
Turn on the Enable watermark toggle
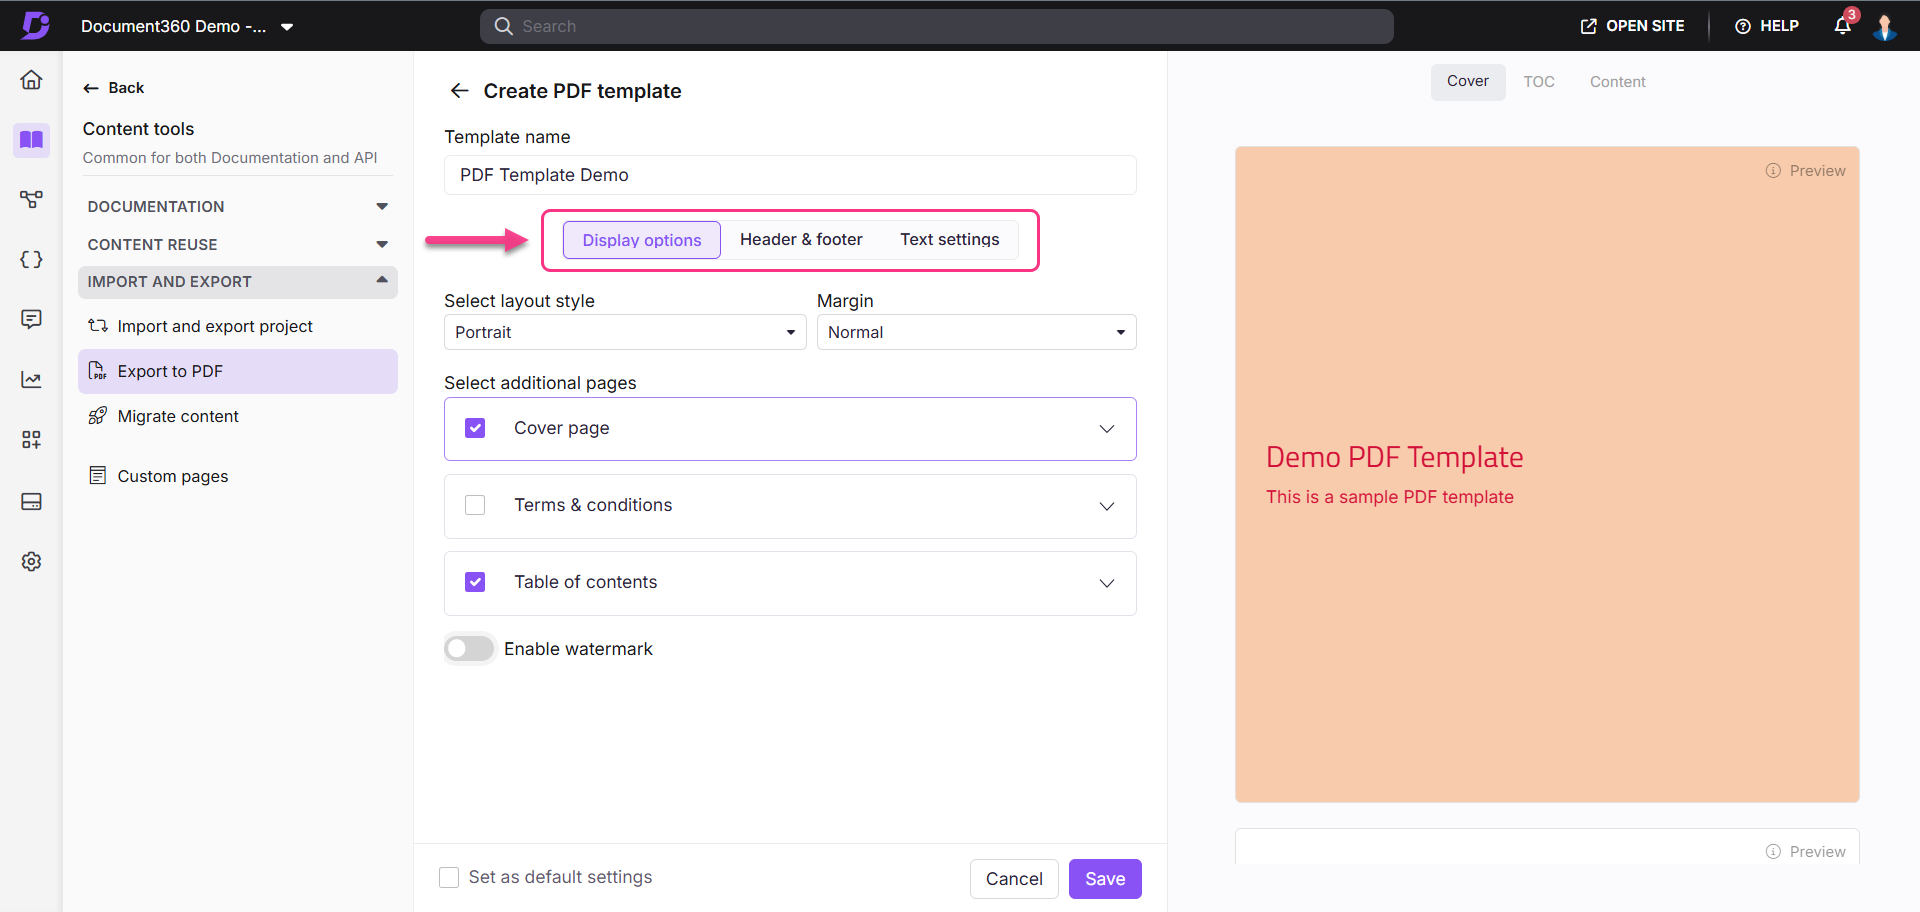click(x=469, y=649)
